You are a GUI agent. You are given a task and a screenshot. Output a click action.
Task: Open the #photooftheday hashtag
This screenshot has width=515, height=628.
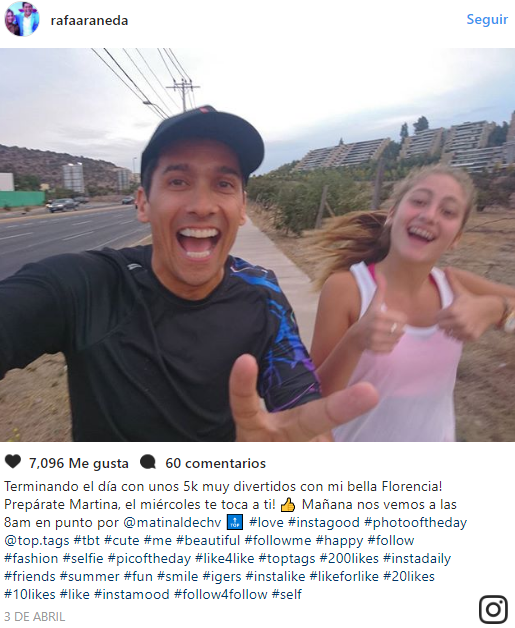415,523
